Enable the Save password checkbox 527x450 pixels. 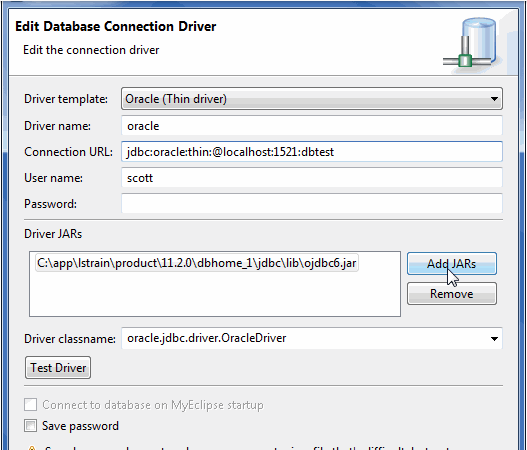(30, 426)
